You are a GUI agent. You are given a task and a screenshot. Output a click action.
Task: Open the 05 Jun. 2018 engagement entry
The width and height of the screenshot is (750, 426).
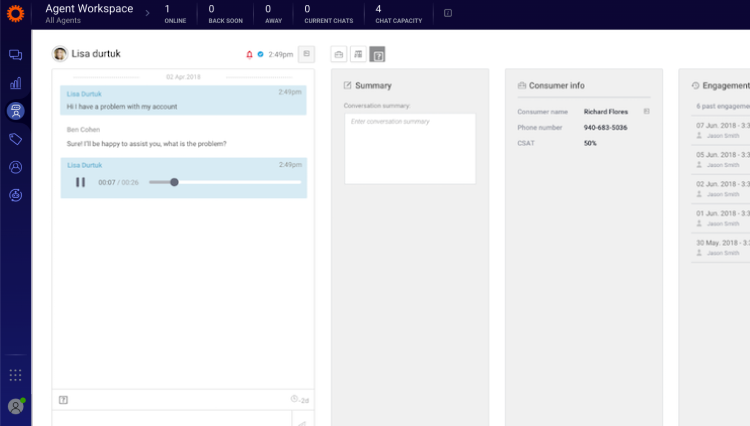(721, 159)
